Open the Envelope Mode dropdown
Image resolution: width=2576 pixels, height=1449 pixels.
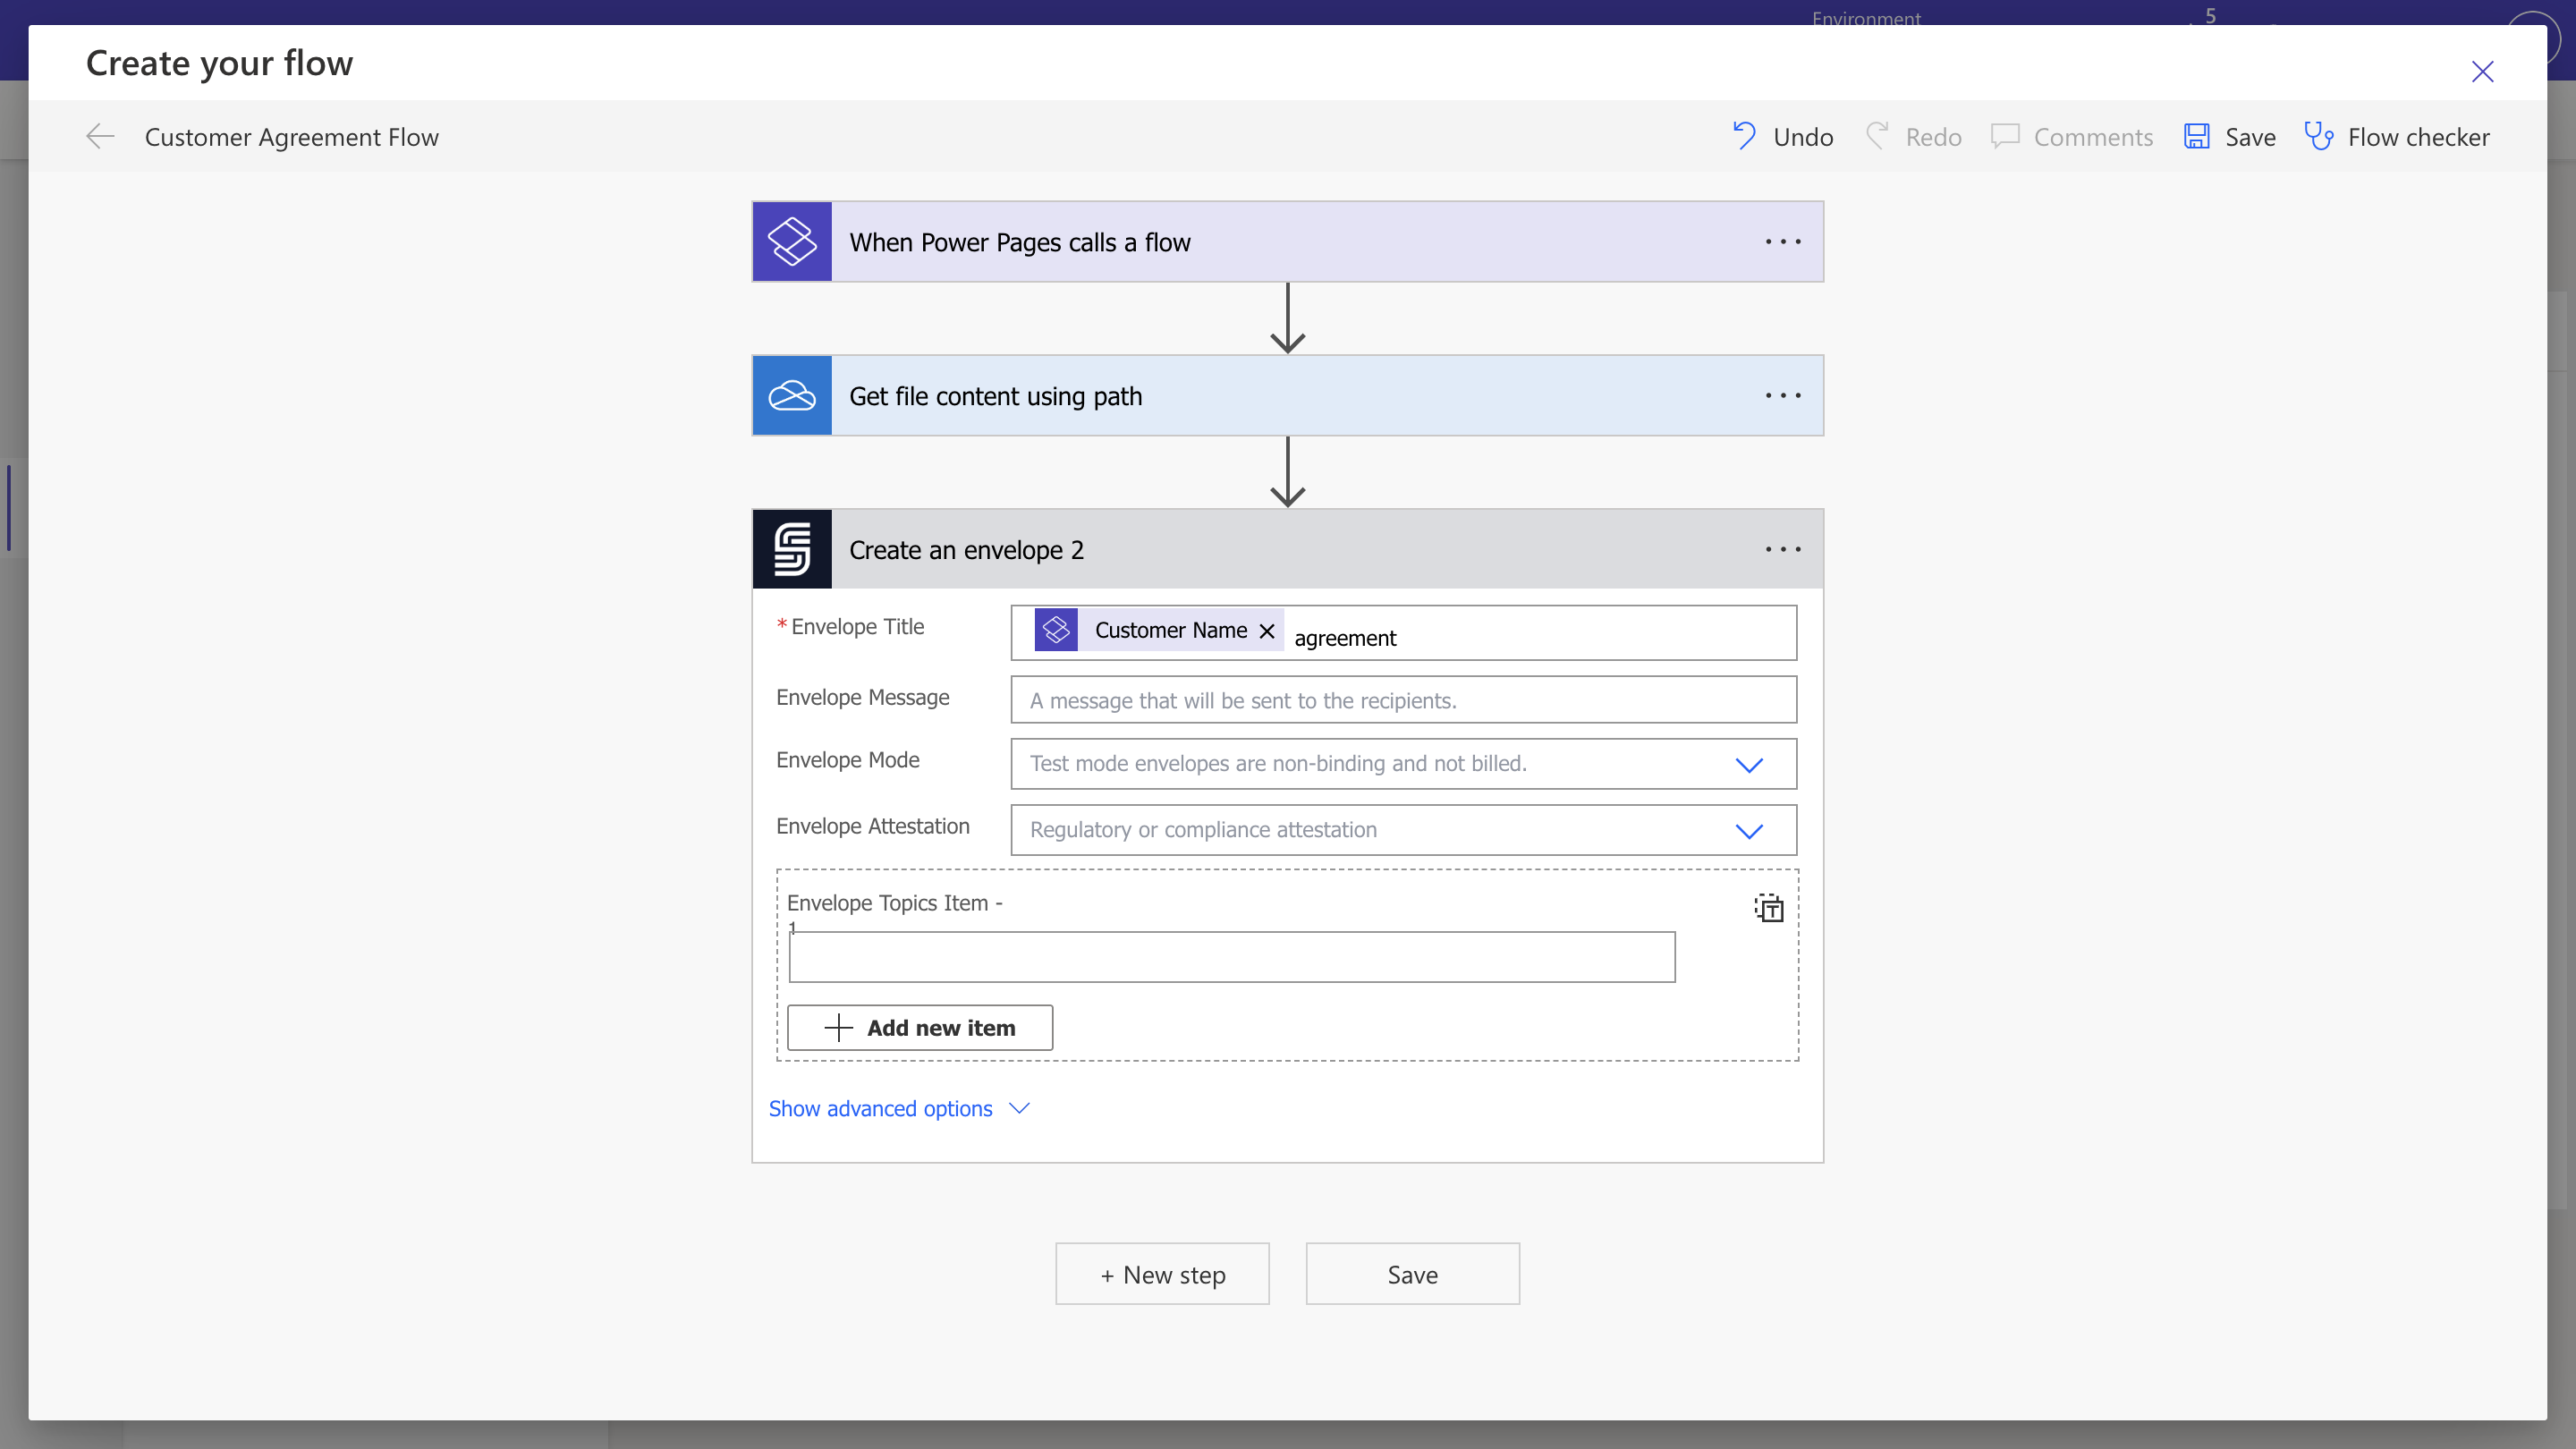1749,764
